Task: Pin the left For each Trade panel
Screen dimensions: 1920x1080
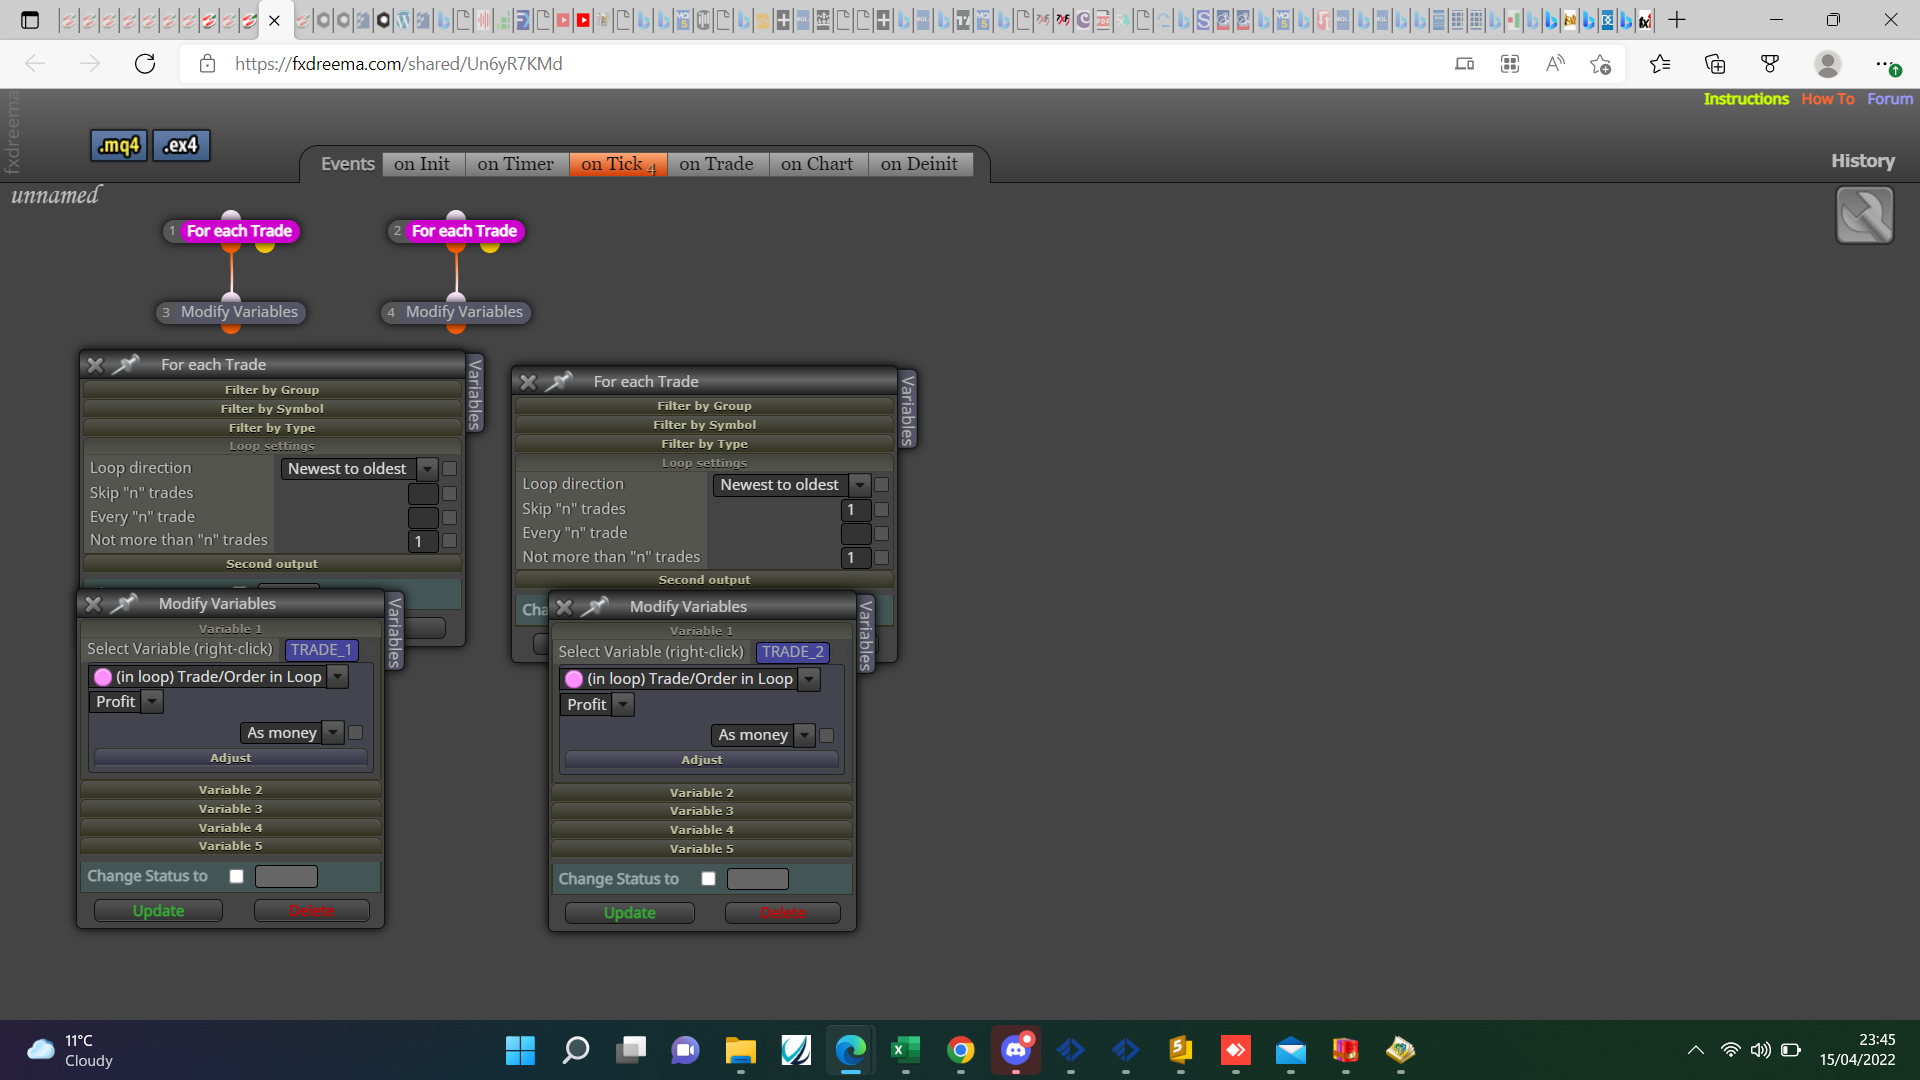Action: (x=126, y=364)
